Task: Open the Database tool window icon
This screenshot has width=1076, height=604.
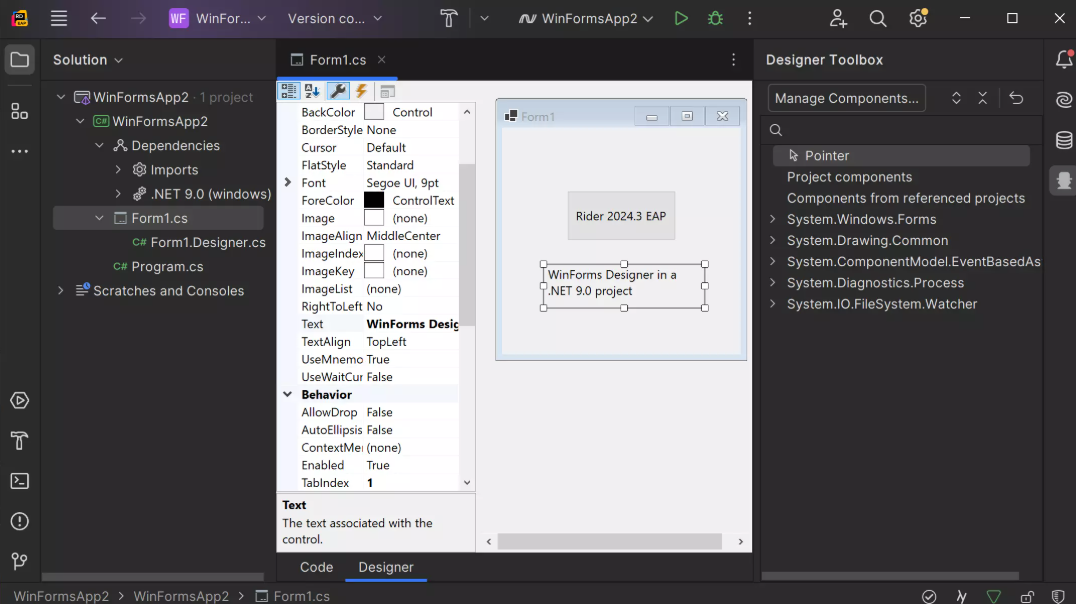Action: [1064, 139]
